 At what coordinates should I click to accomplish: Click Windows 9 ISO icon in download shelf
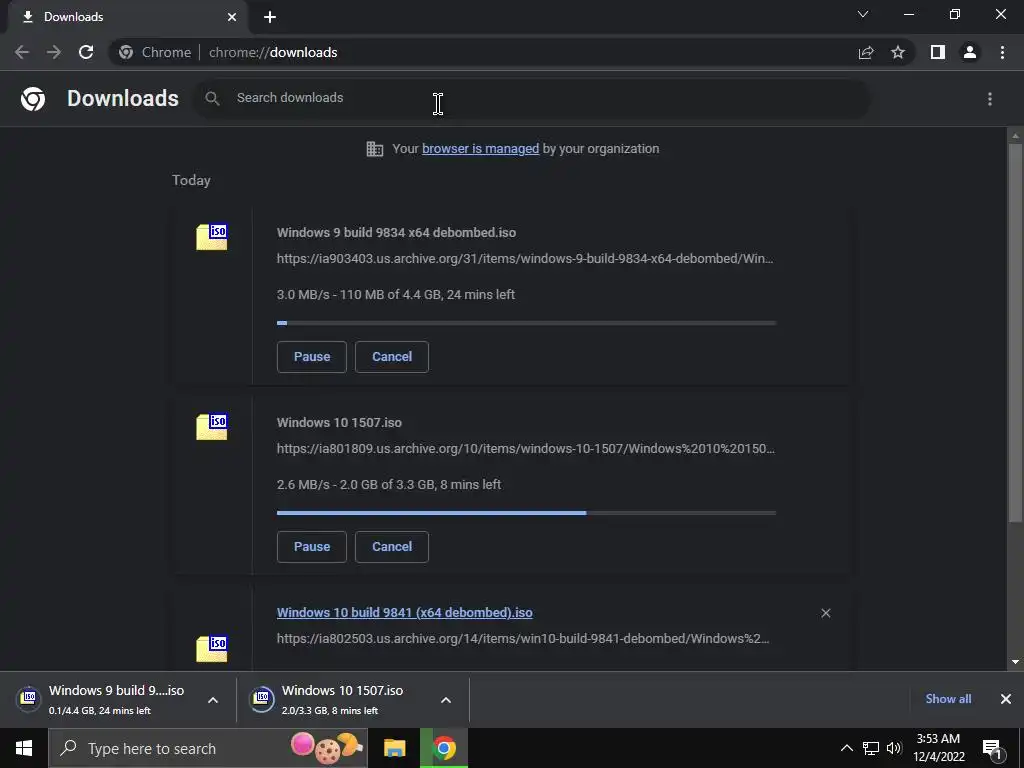click(29, 698)
